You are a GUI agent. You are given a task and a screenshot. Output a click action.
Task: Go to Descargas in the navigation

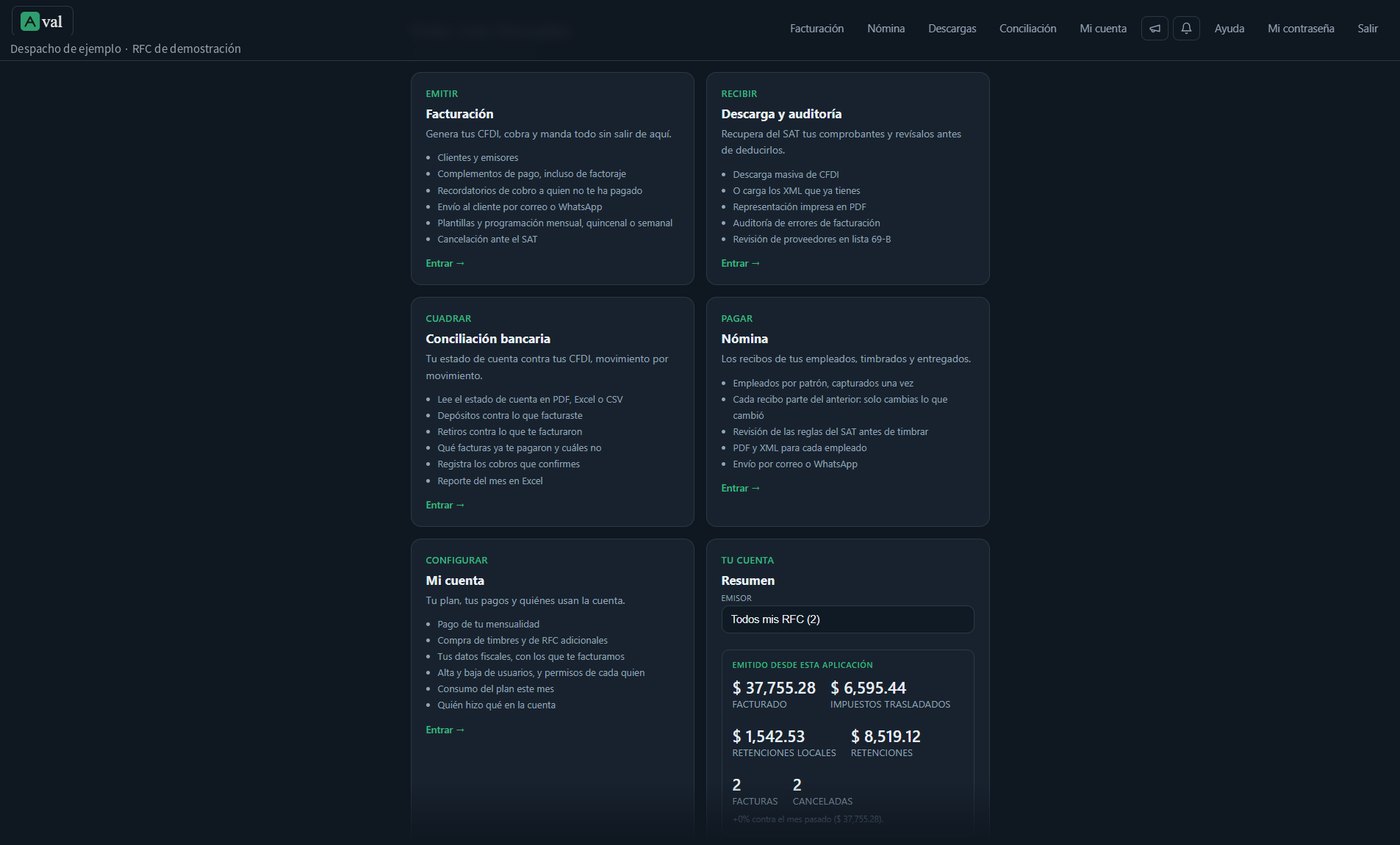click(x=952, y=29)
